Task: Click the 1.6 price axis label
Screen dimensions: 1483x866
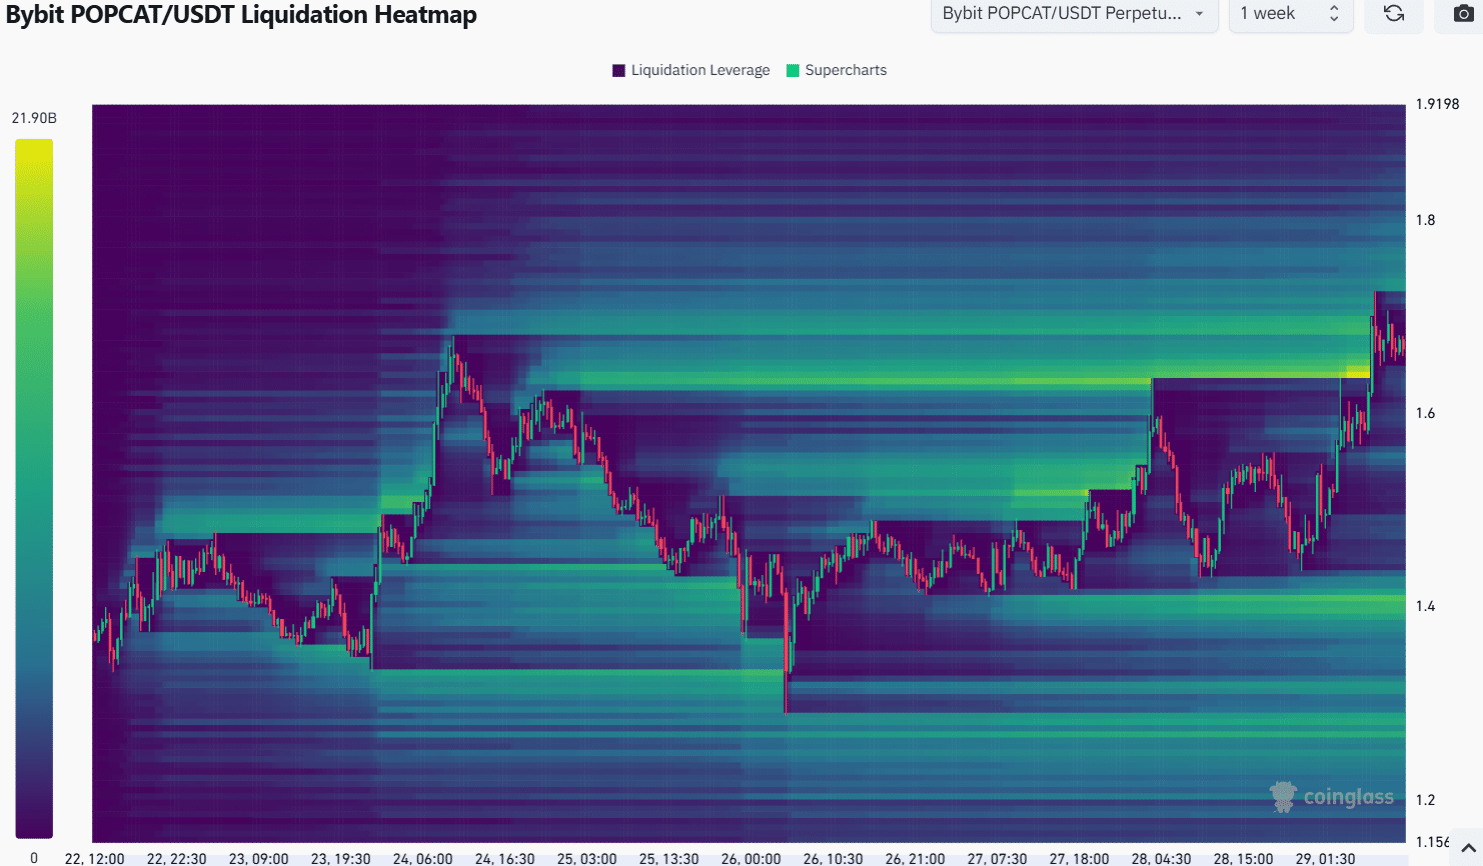Action: [x=1426, y=413]
